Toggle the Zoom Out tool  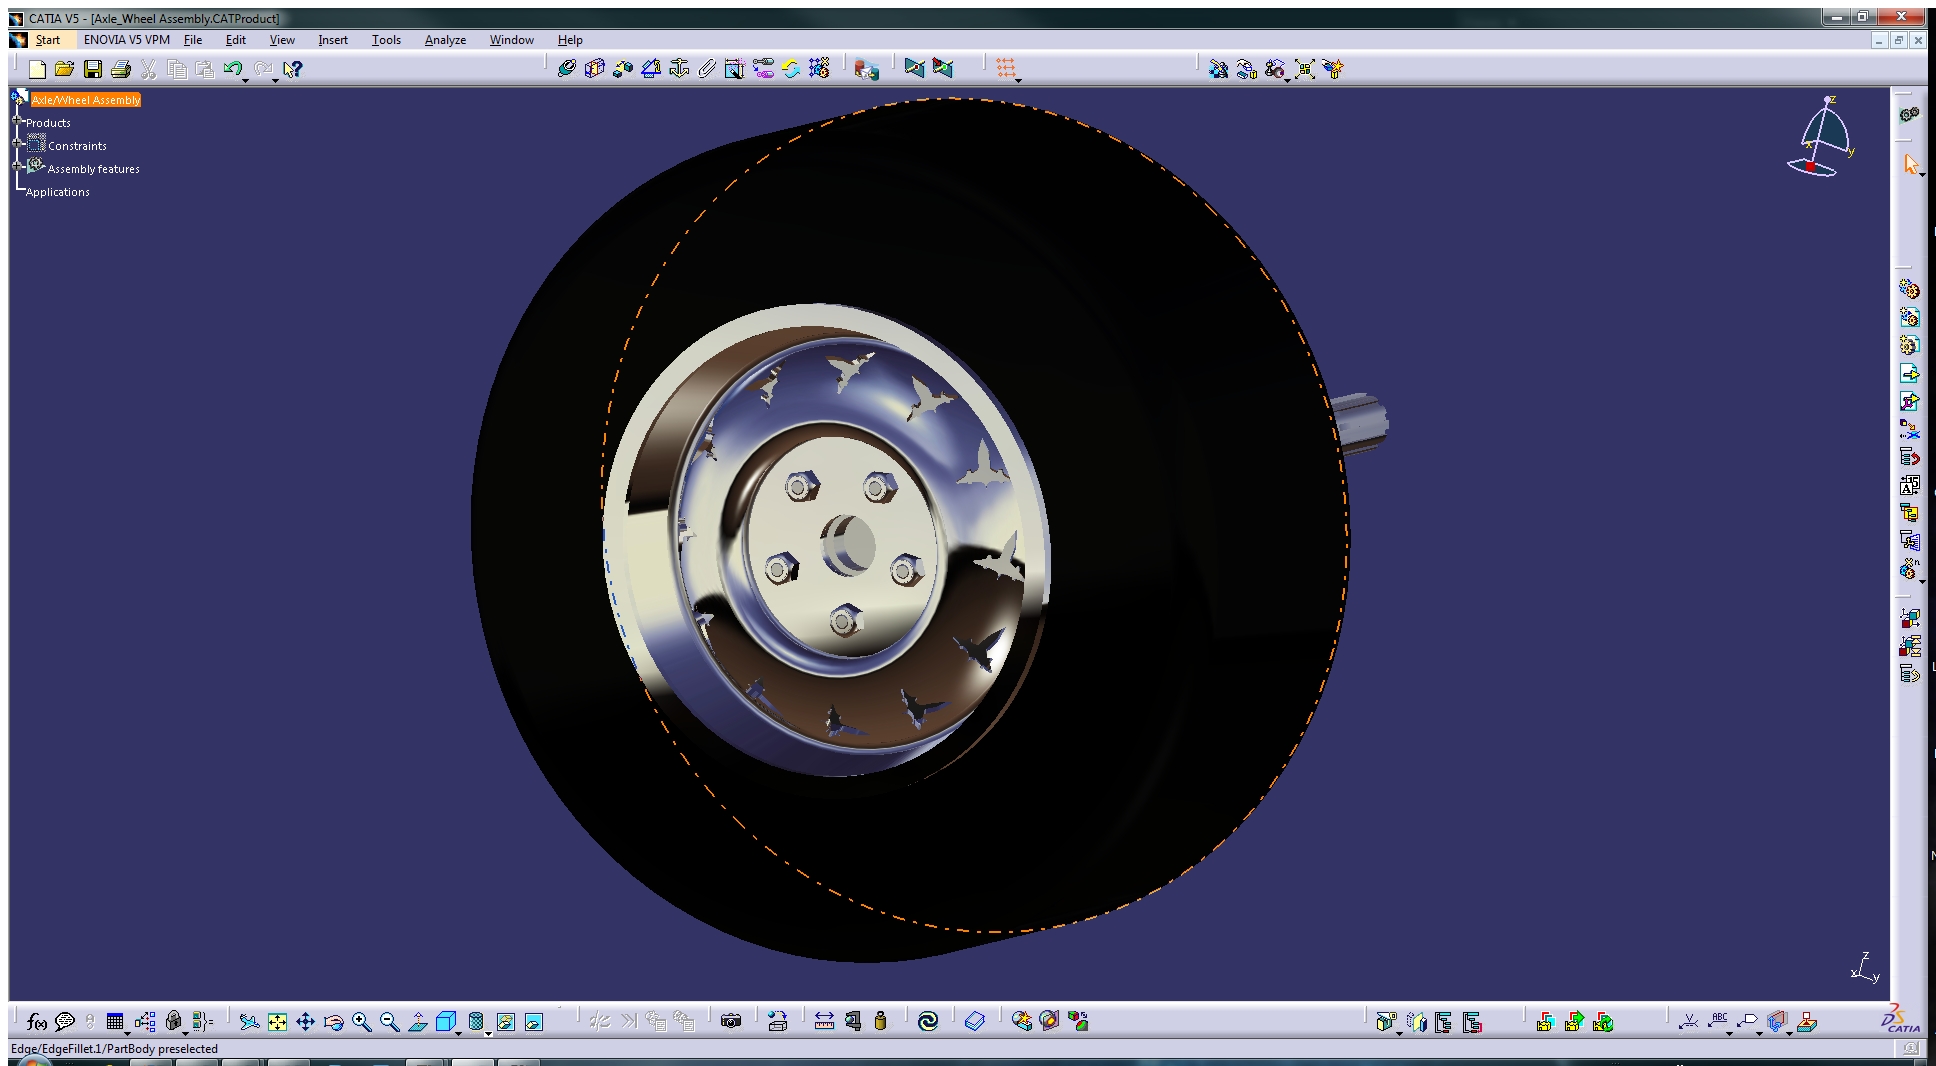point(390,1021)
